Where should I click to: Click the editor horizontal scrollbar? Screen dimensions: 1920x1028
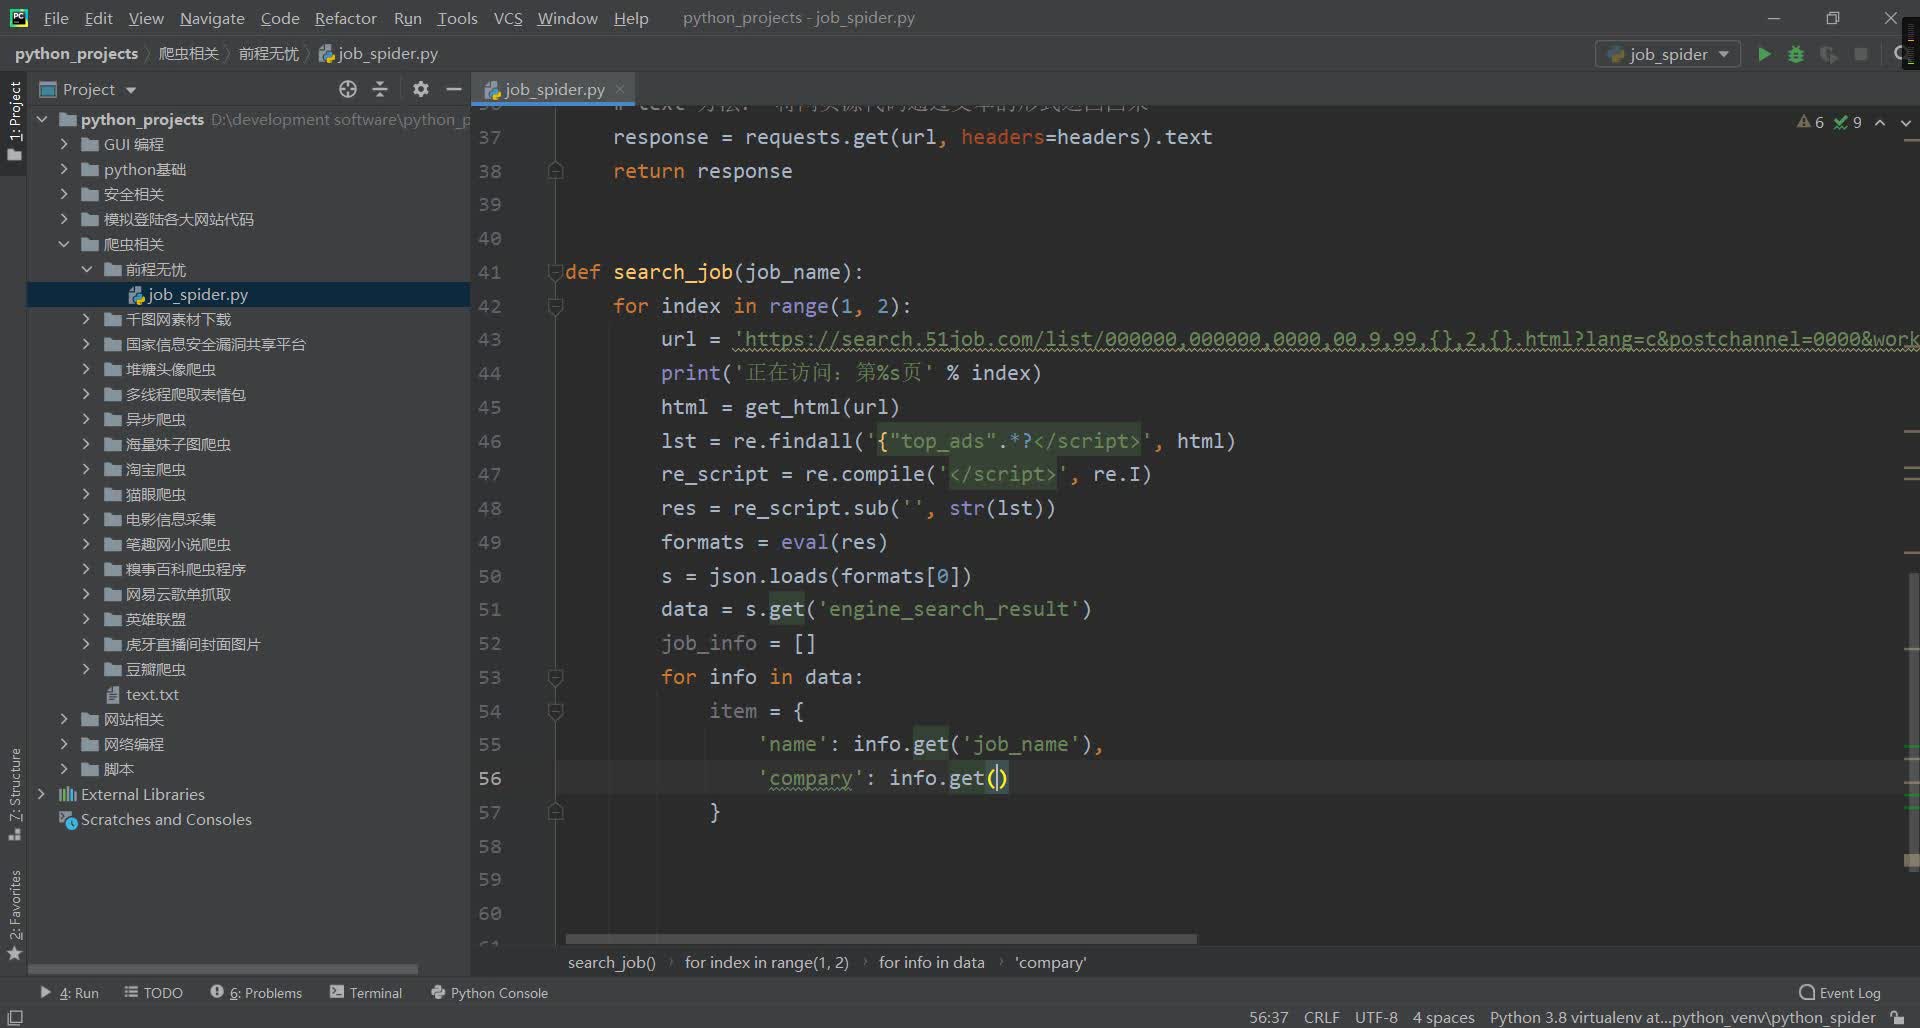tap(880, 939)
